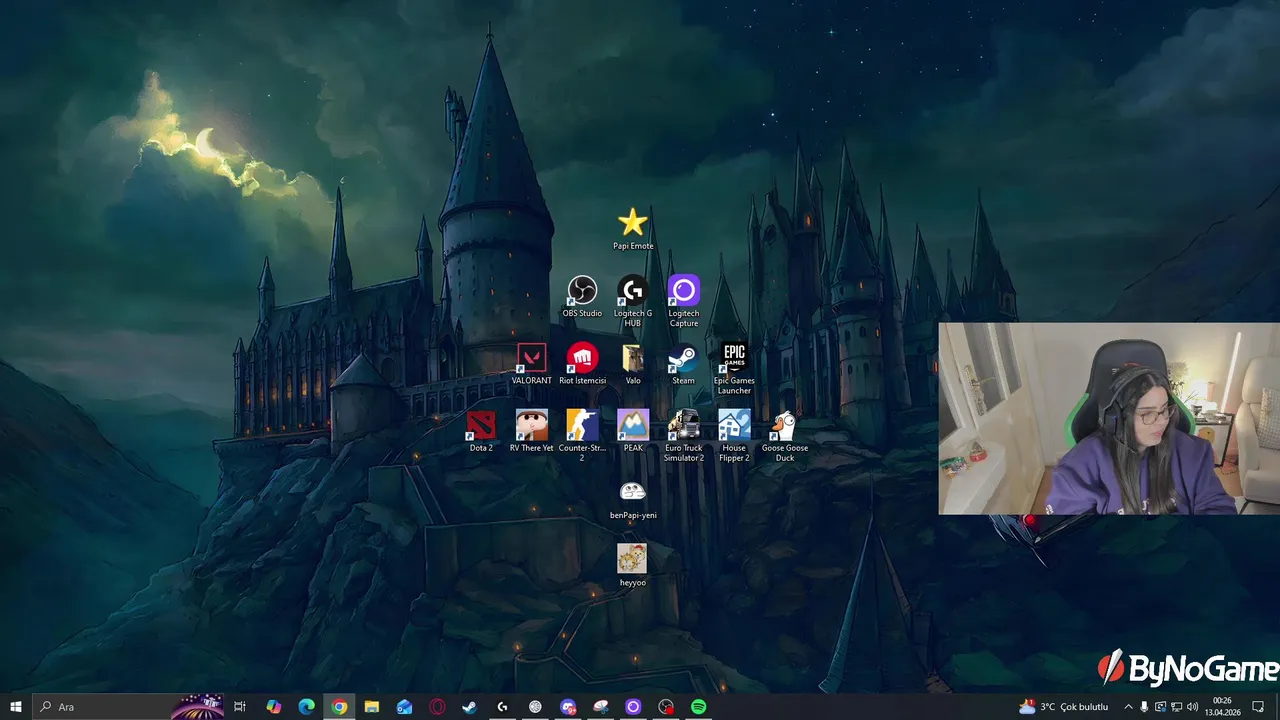Open Logitech G HUB from the taskbar
1280x720 pixels.
(502, 707)
